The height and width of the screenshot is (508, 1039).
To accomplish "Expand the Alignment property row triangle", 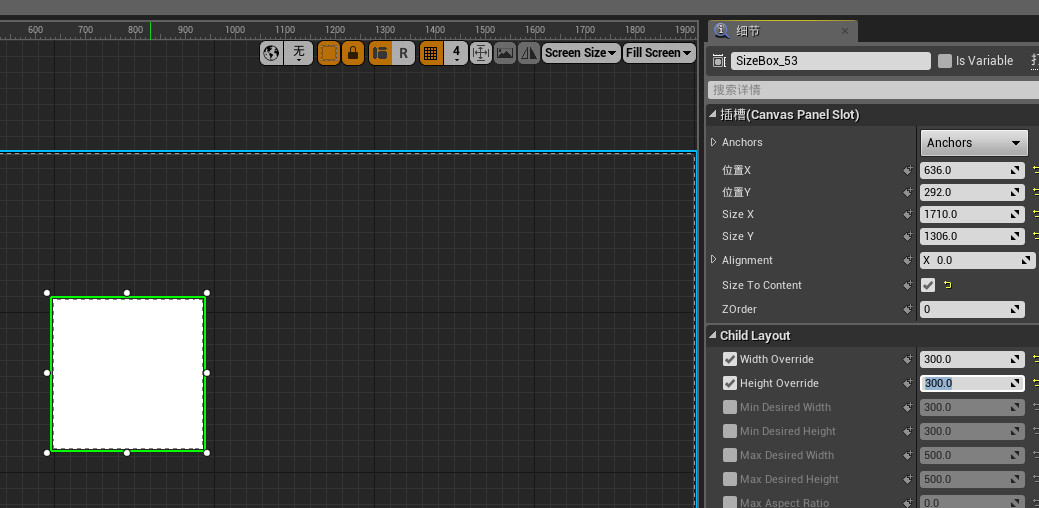I will pos(714,260).
